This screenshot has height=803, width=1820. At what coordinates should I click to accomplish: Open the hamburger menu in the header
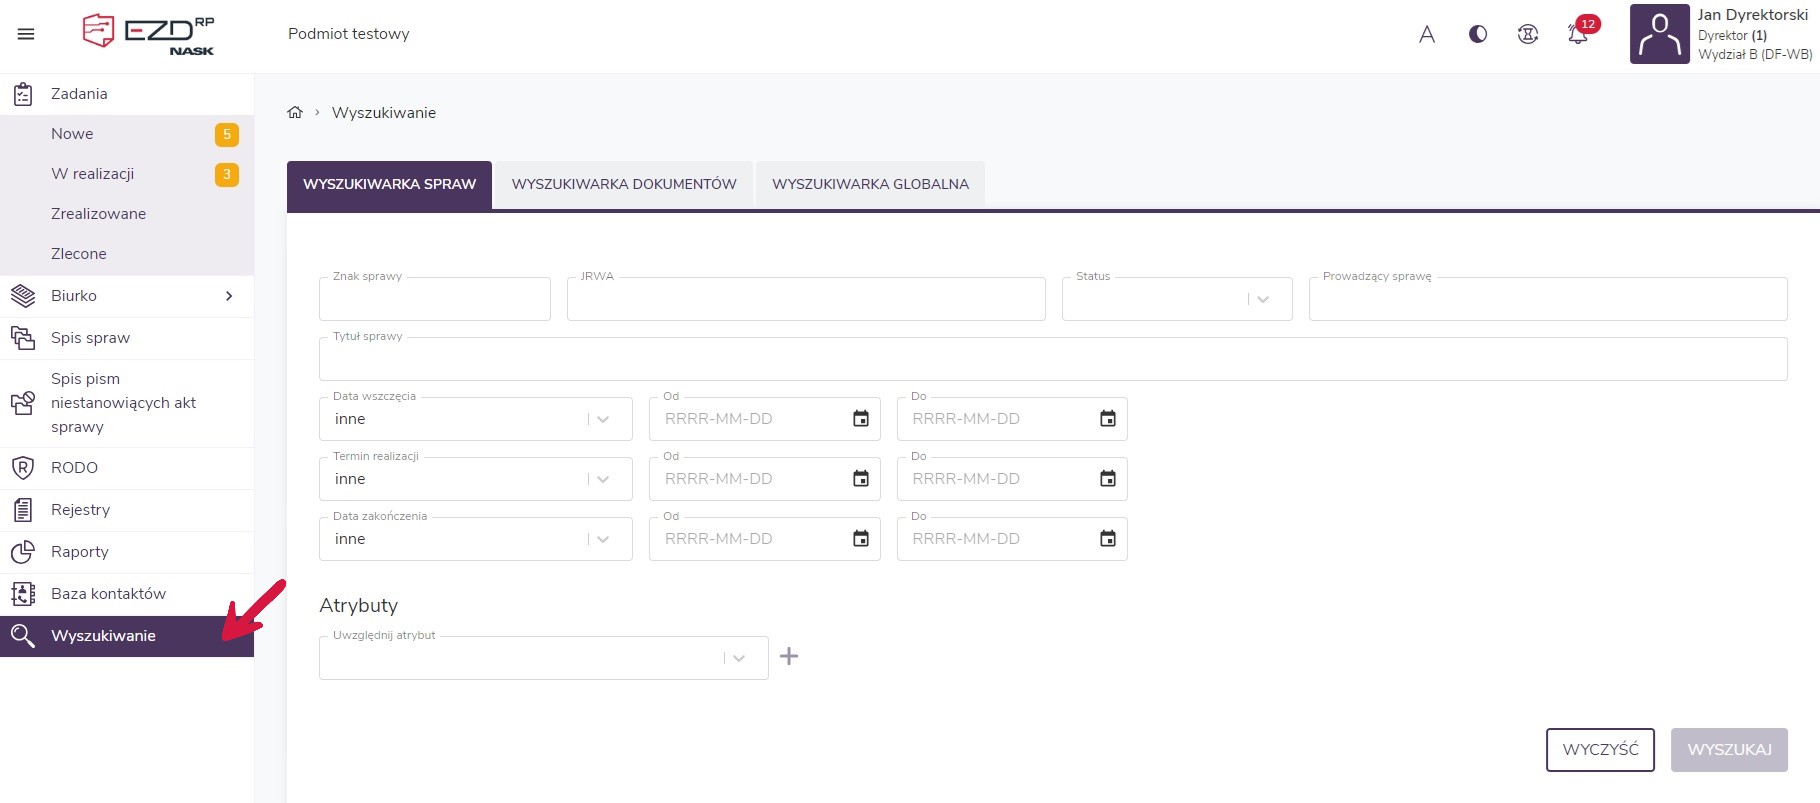pyautogui.click(x=26, y=34)
